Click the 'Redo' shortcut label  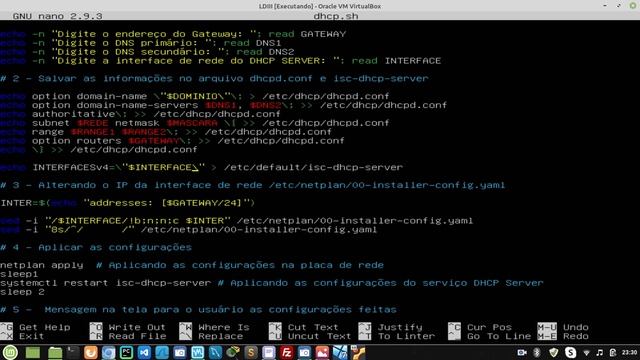pos(576,336)
